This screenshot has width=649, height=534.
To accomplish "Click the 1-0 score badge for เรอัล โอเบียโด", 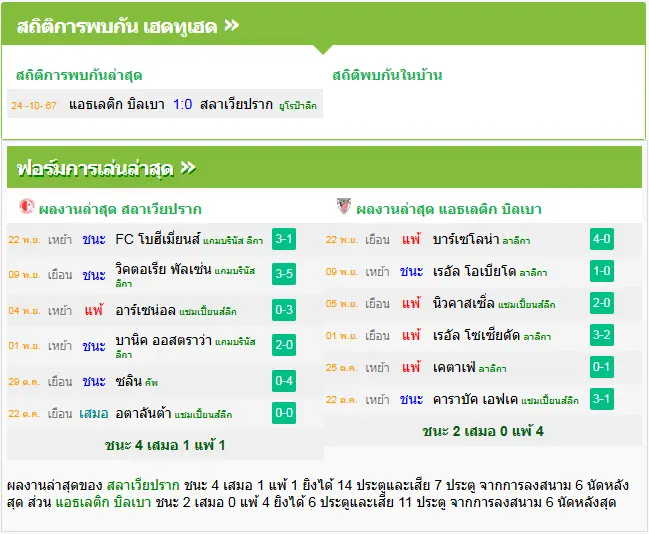I will [x=602, y=271].
